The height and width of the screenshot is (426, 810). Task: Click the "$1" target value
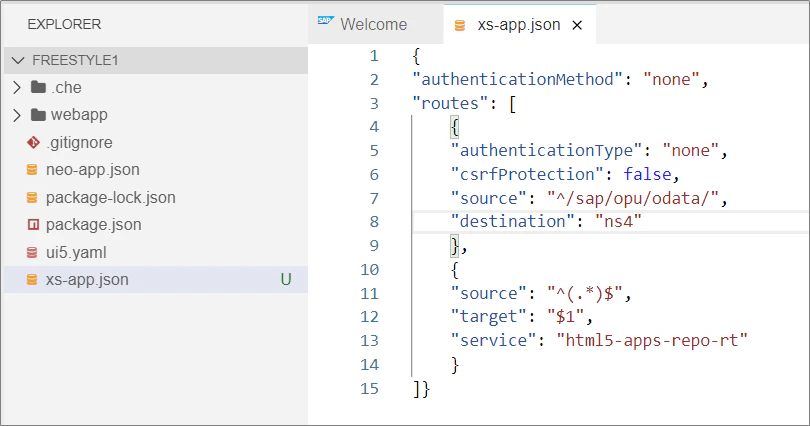pos(565,317)
